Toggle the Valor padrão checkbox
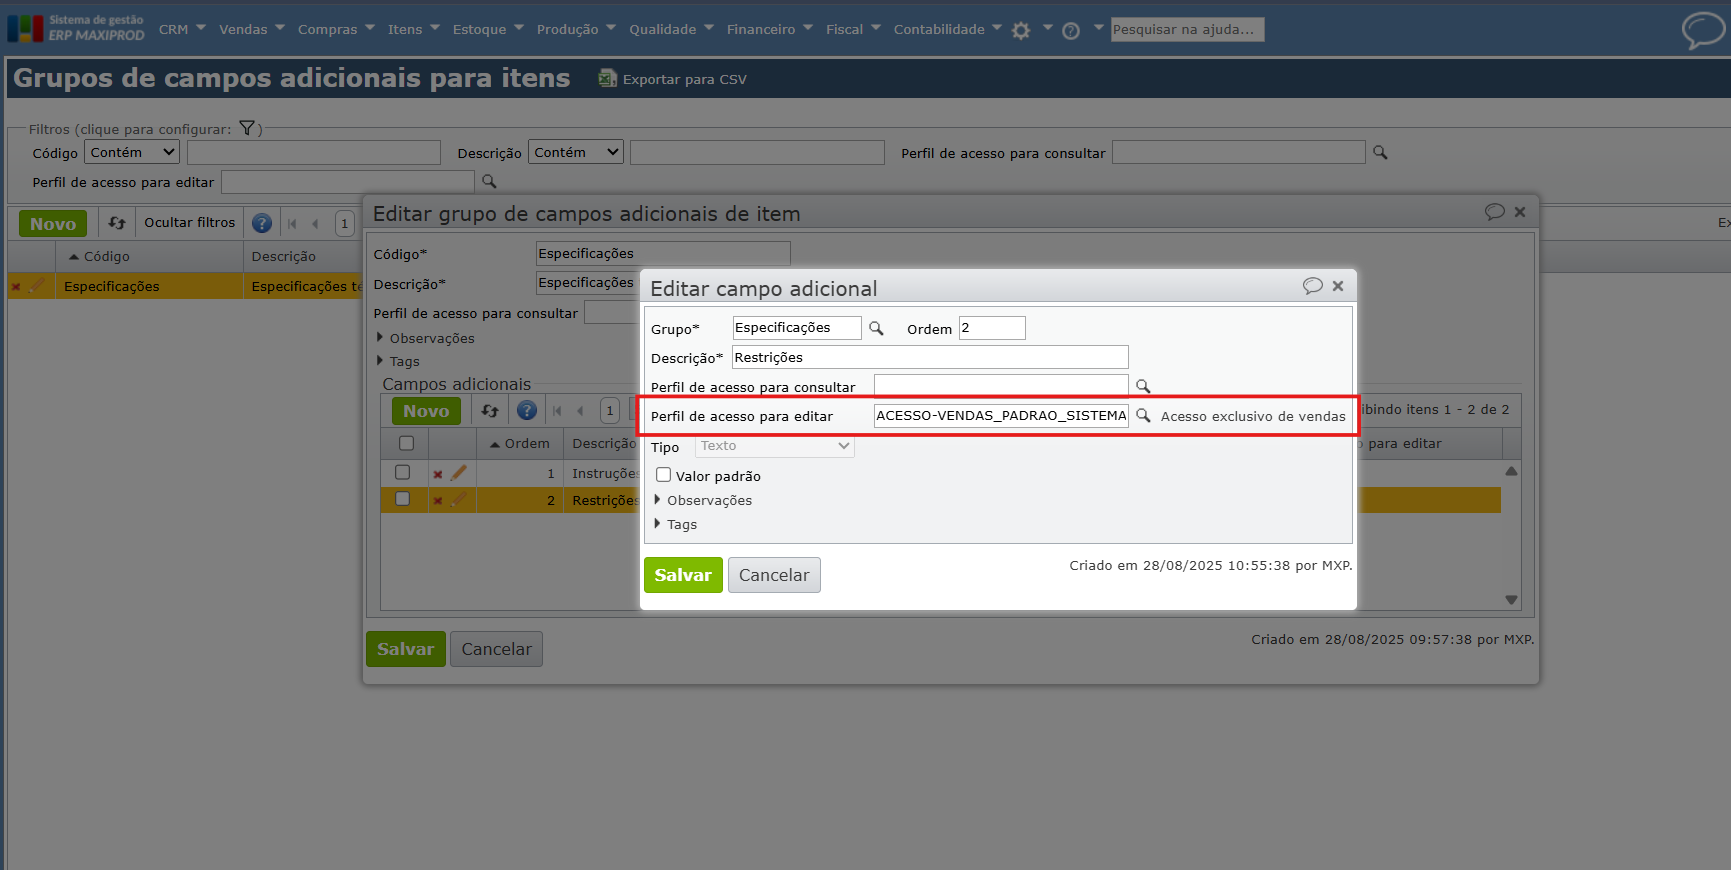The width and height of the screenshot is (1731, 870). point(664,475)
